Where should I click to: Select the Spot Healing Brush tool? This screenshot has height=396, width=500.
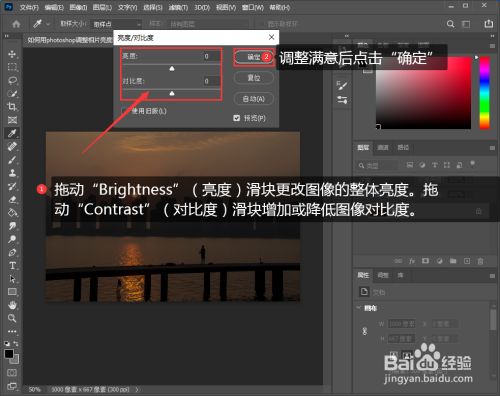(x=12, y=146)
